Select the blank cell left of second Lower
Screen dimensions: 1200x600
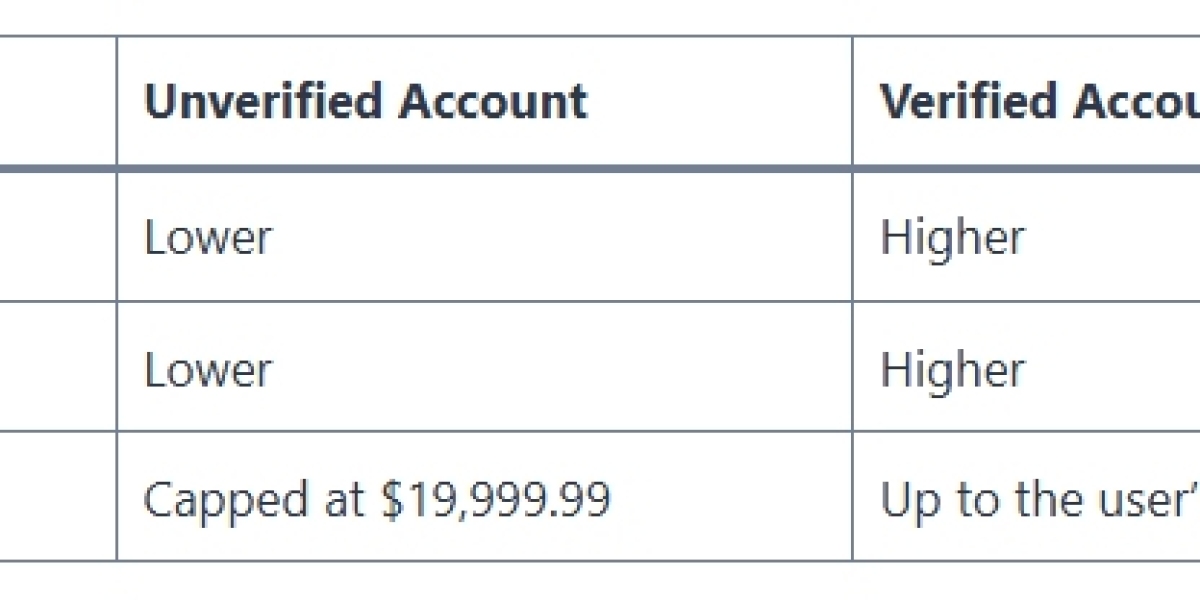click(58, 367)
